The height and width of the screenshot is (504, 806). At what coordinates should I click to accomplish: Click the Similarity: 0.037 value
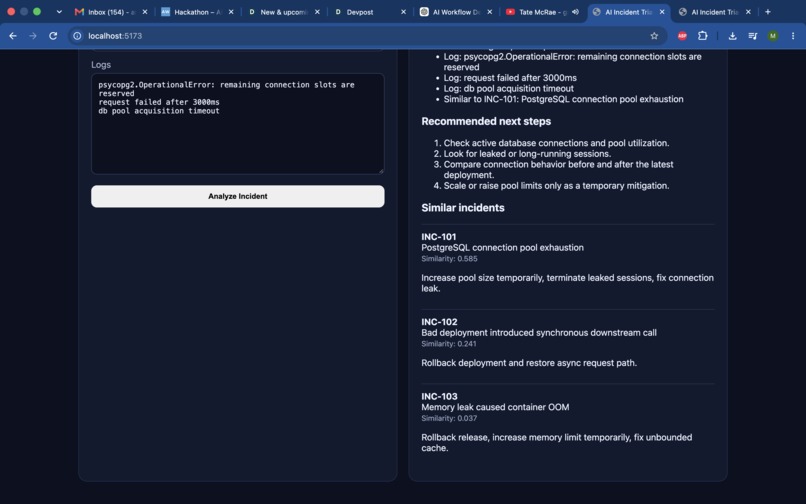click(x=449, y=418)
